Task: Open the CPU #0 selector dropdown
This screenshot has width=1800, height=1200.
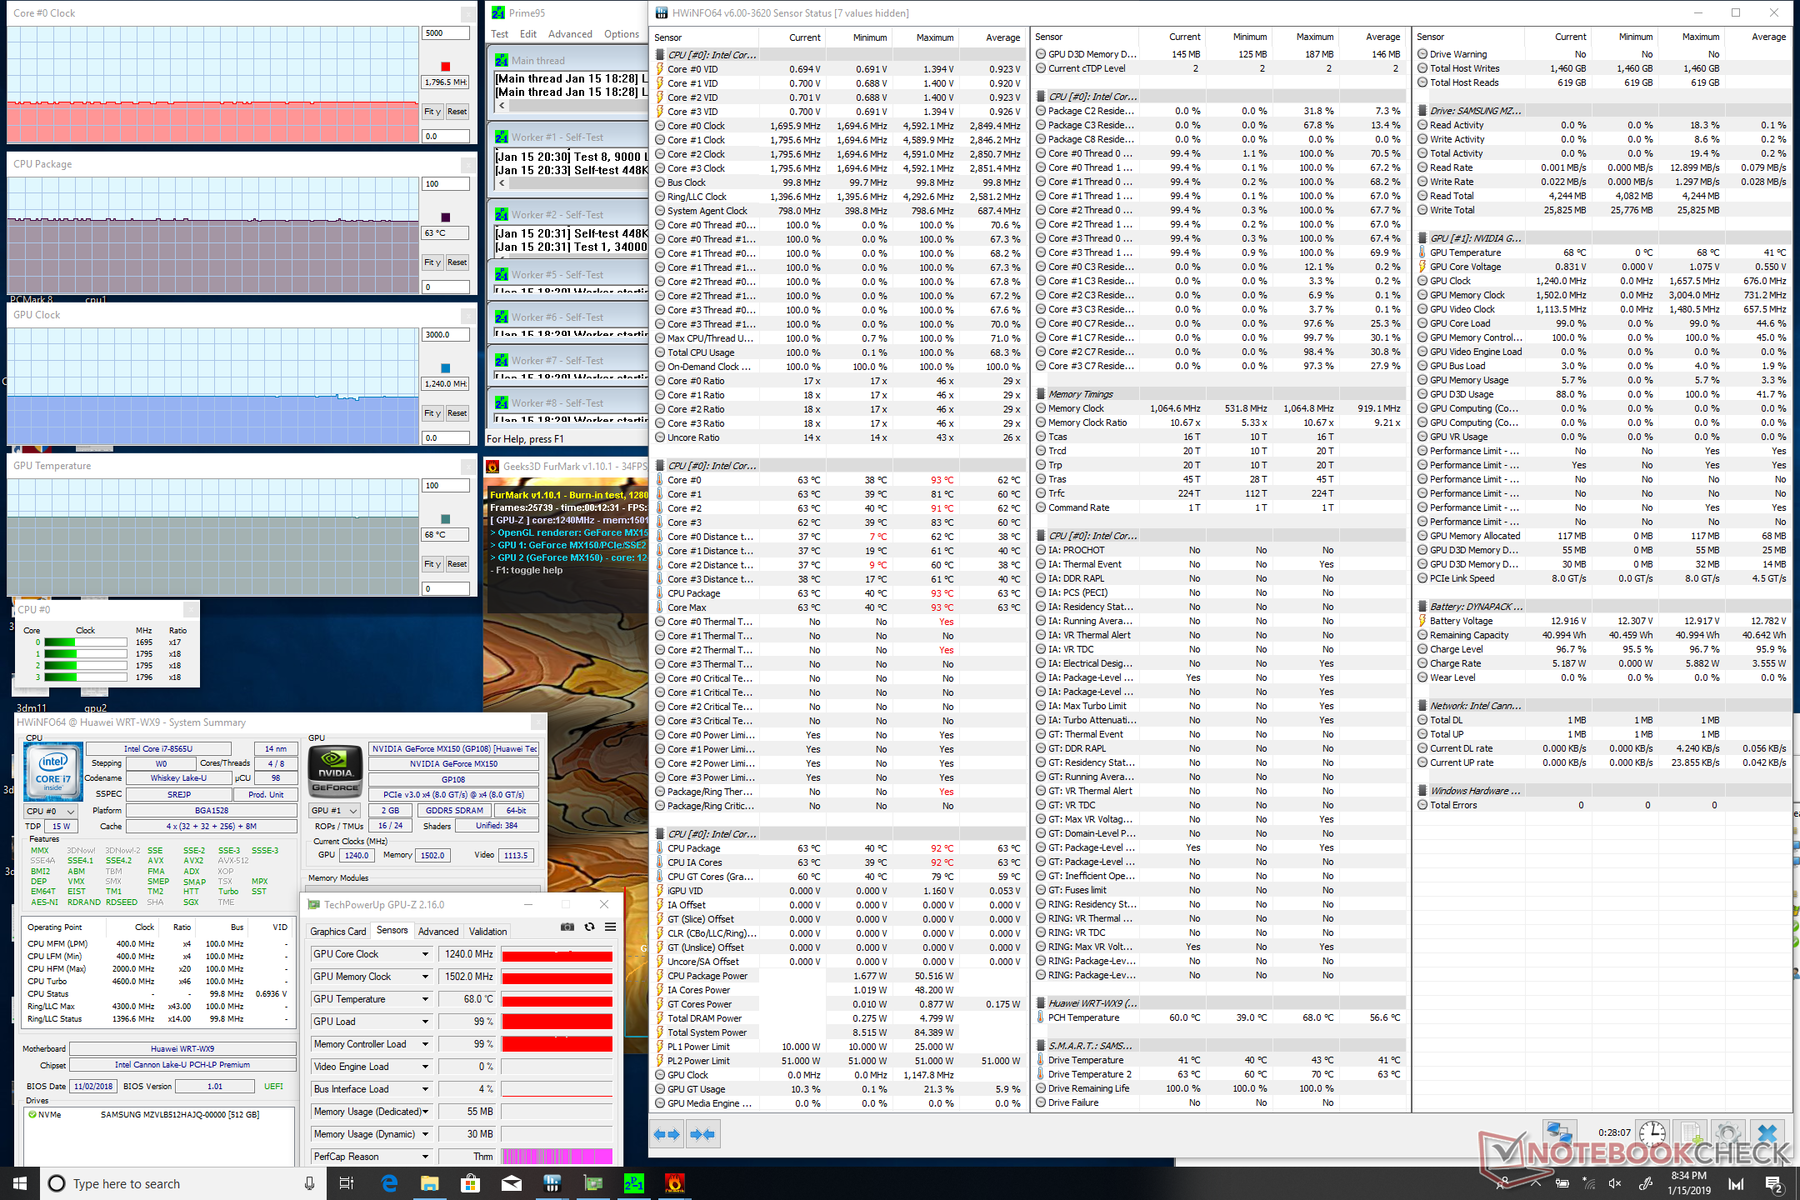Action: point(51,811)
